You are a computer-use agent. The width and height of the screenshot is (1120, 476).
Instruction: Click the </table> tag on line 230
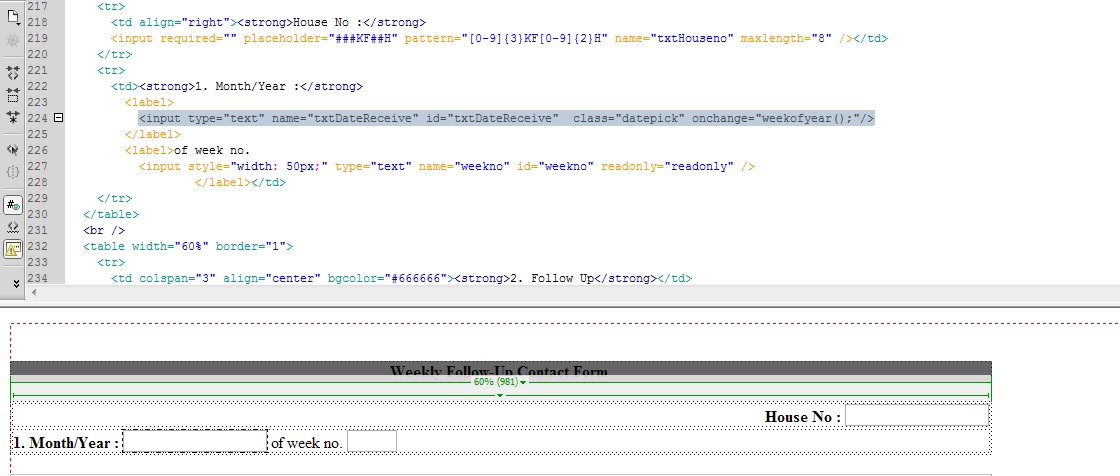pos(111,214)
